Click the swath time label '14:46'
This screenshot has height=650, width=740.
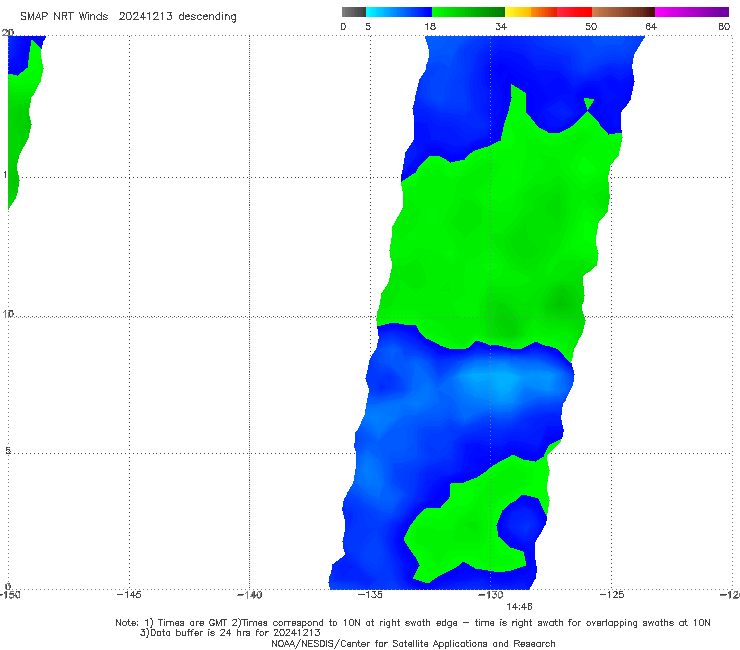[x=519, y=607]
